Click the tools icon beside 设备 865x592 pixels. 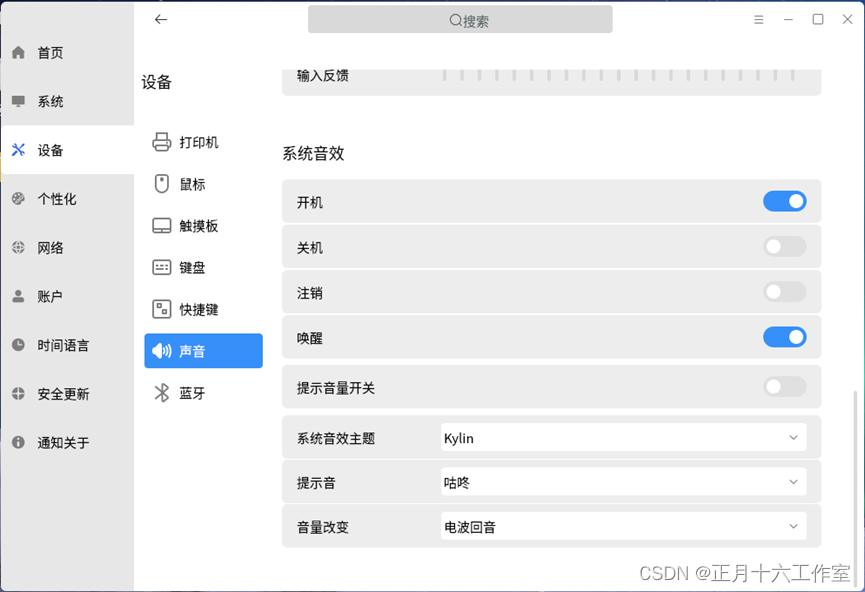pyautogui.click(x=18, y=150)
